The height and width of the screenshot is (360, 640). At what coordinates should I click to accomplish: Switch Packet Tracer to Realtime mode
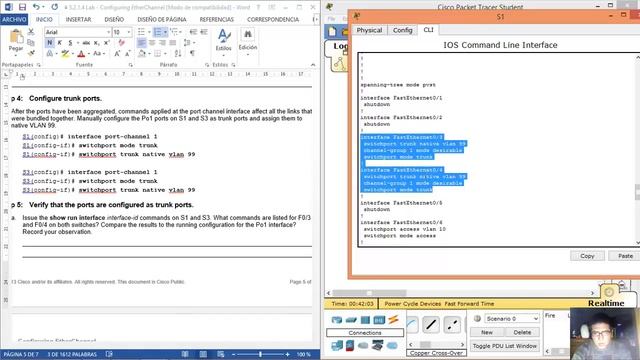click(x=606, y=303)
